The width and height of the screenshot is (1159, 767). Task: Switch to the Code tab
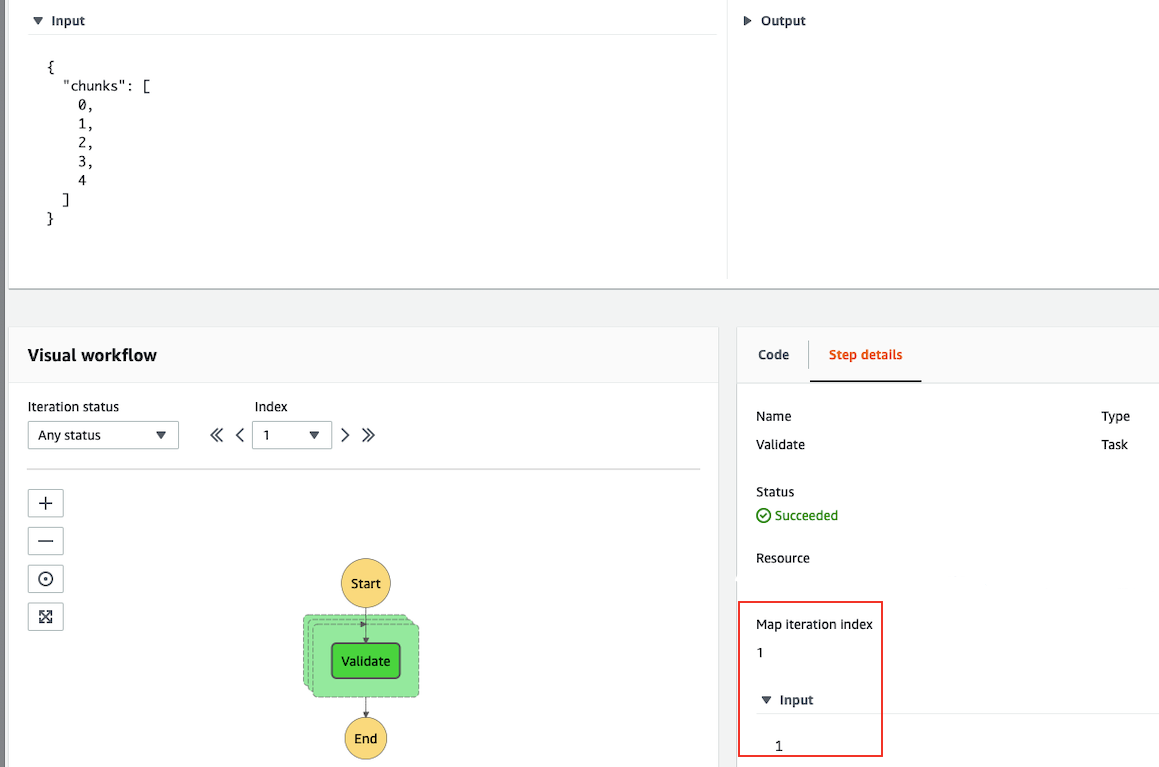click(773, 354)
